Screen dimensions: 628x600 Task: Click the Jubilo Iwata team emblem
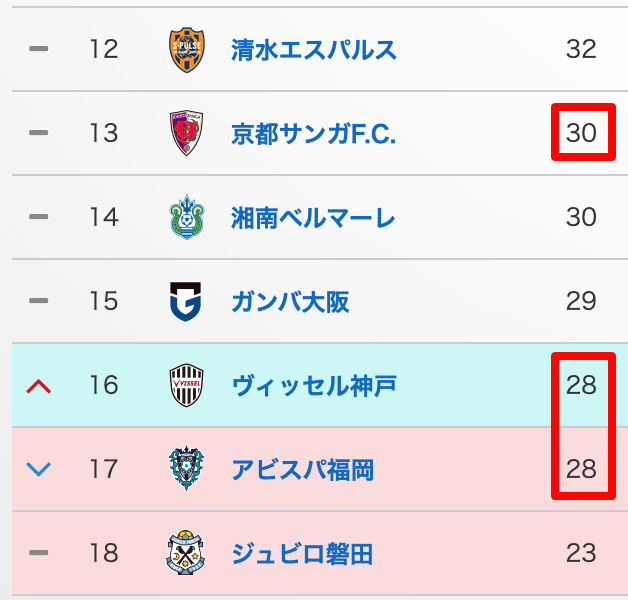[x=187, y=553]
